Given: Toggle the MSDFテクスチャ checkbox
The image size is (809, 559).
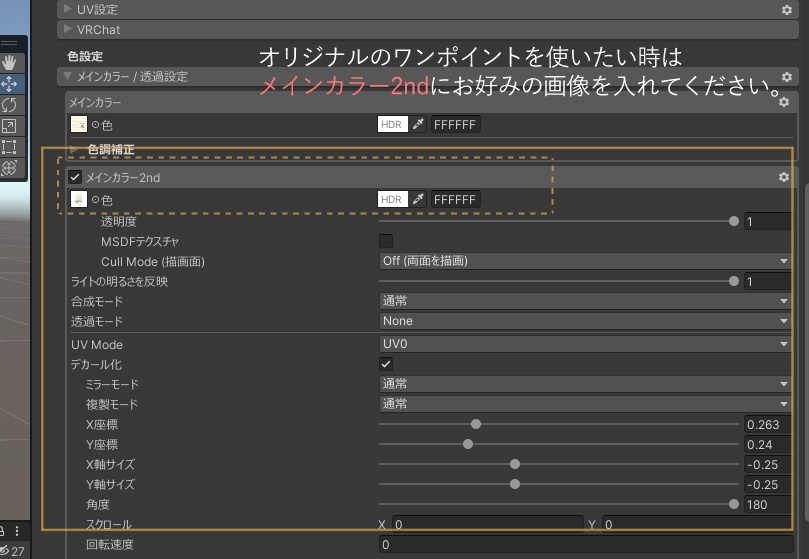Looking at the screenshot, I should tap(386, 241).
